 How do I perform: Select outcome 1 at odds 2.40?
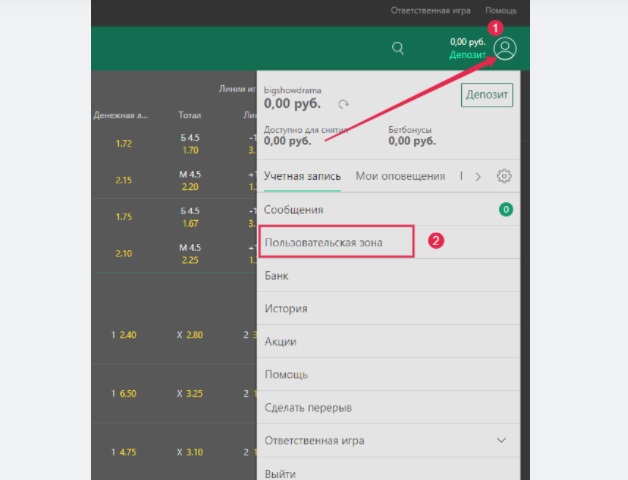click(123, 335)
